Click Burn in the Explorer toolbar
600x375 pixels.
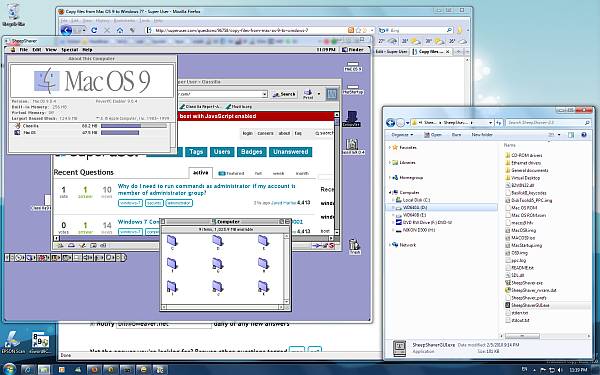[456, 135]
